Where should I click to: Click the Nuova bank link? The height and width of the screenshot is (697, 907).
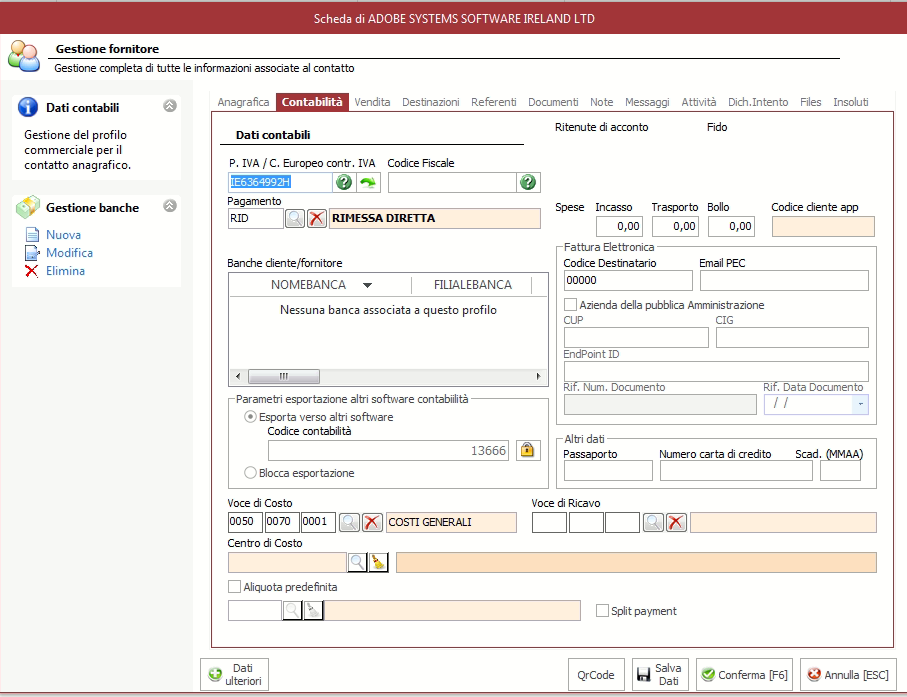click(64, 235)
